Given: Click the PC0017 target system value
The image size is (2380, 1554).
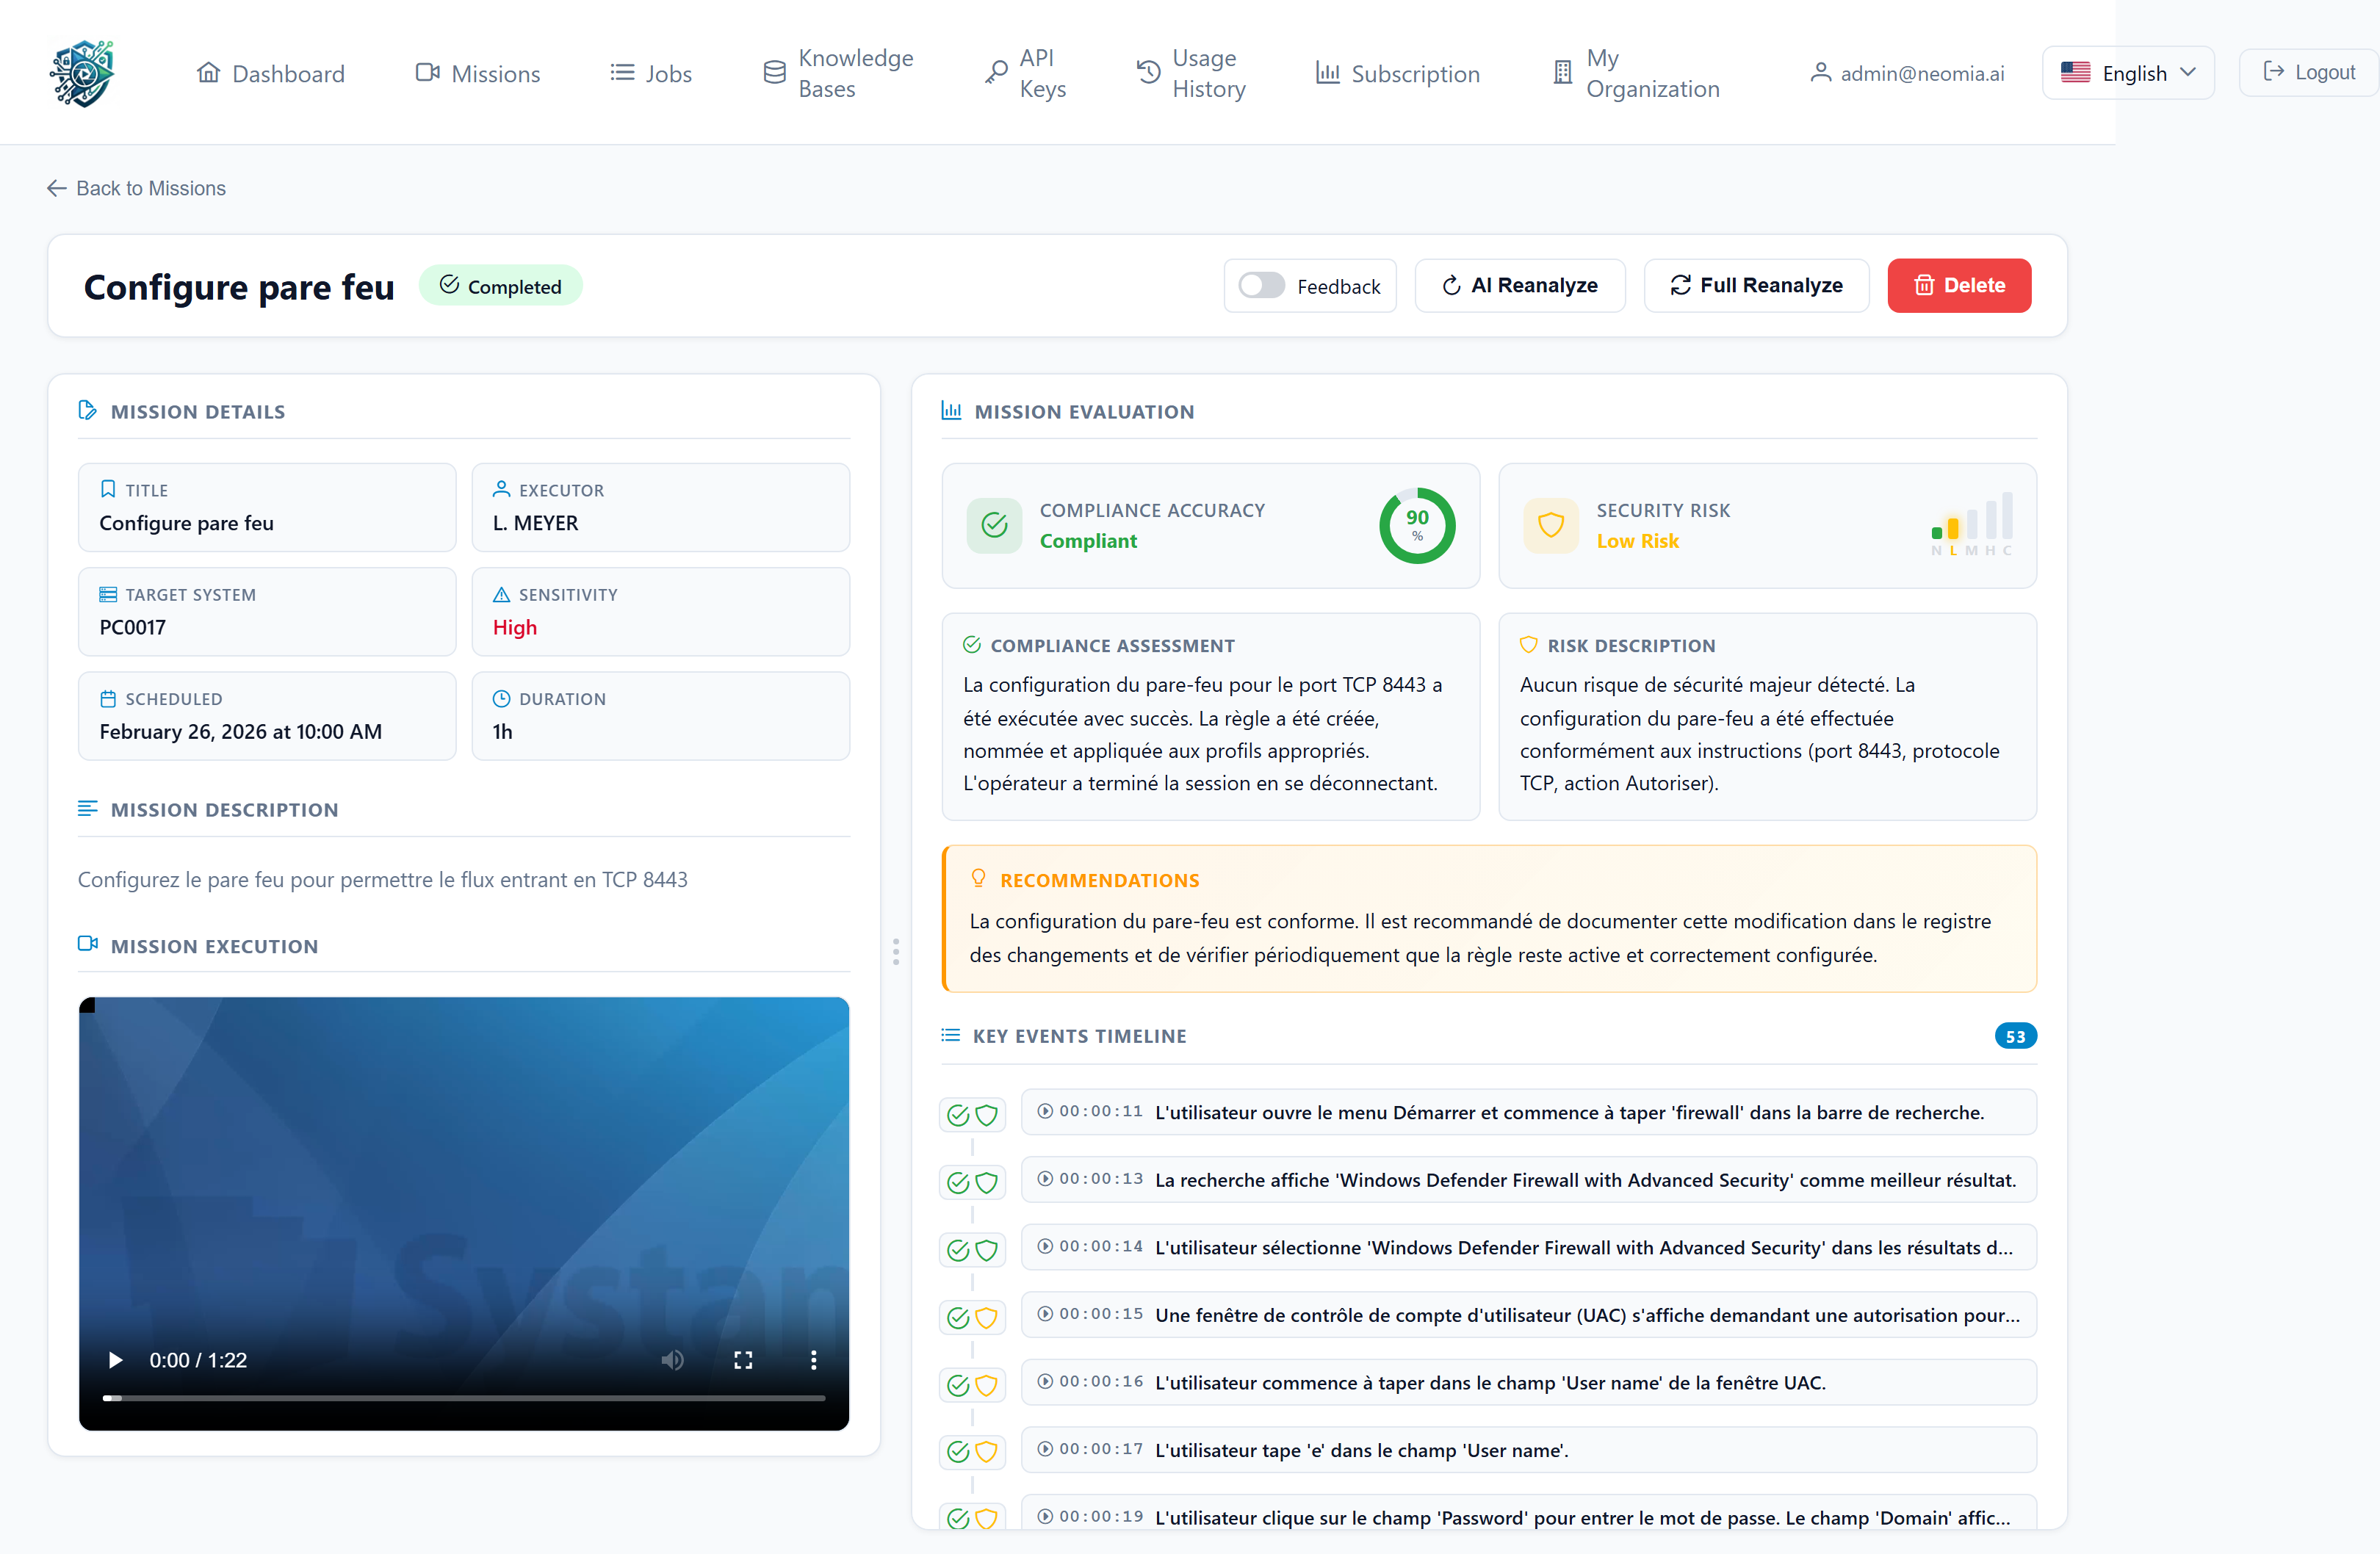Looking at the screenshot, I should pyautogui.click(x=132, y=627).
